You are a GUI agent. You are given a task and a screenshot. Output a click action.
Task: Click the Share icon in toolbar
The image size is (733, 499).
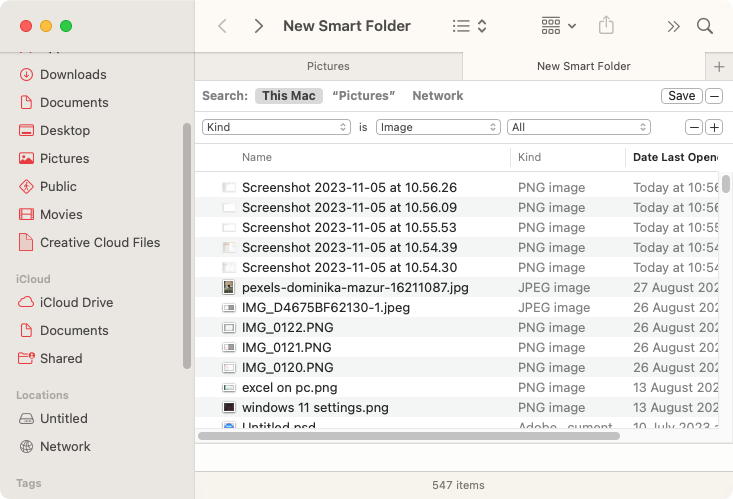point(606,25)
